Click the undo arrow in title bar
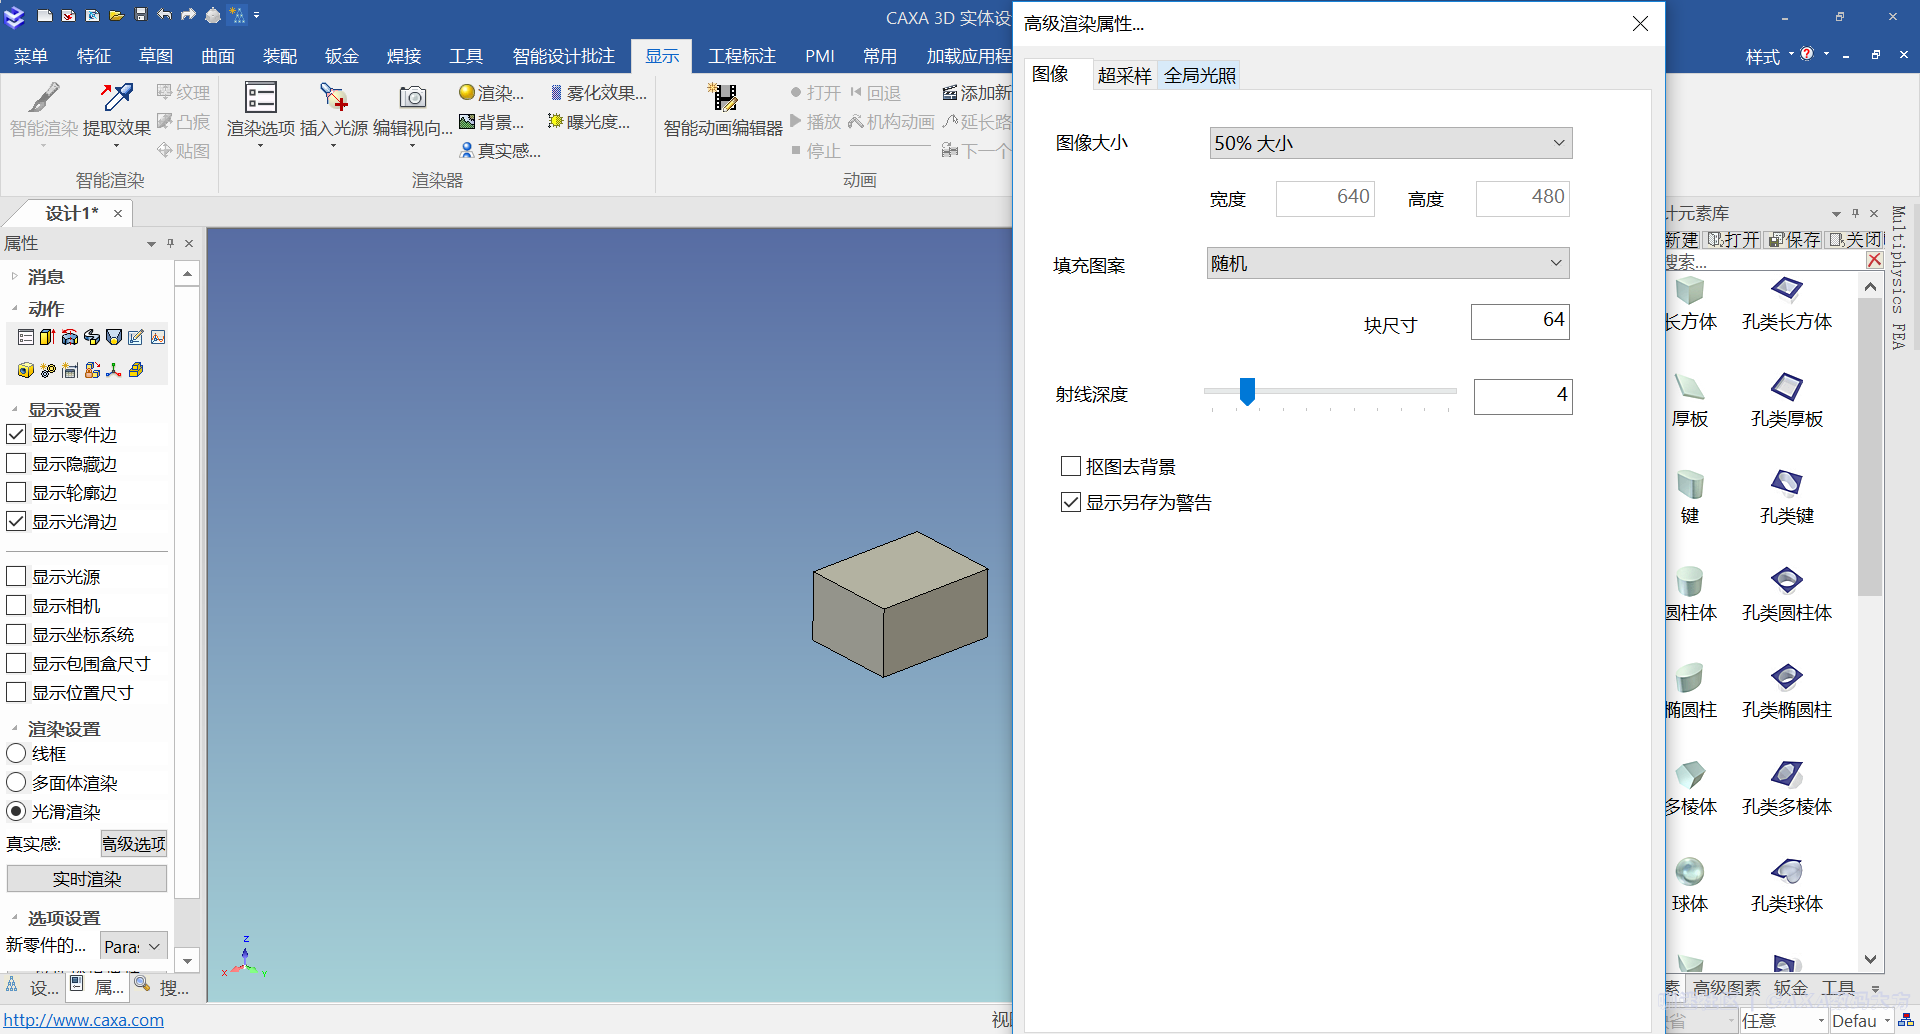 click(164, 15)
